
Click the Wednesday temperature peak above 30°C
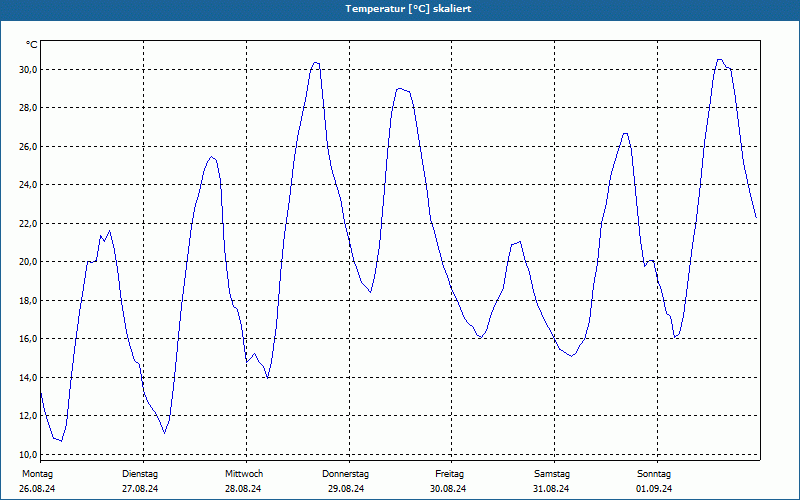316,63
